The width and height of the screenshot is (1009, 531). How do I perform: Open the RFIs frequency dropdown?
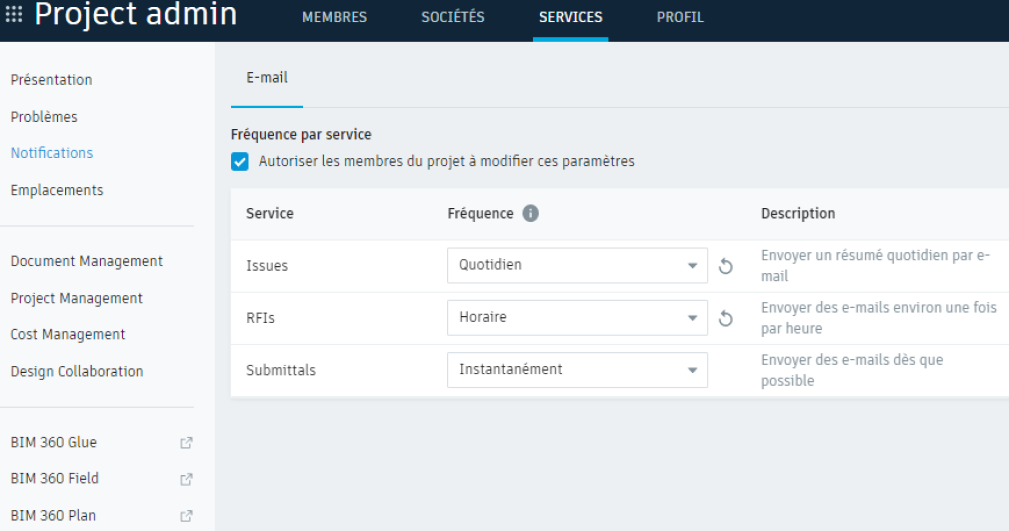[577, 318]
